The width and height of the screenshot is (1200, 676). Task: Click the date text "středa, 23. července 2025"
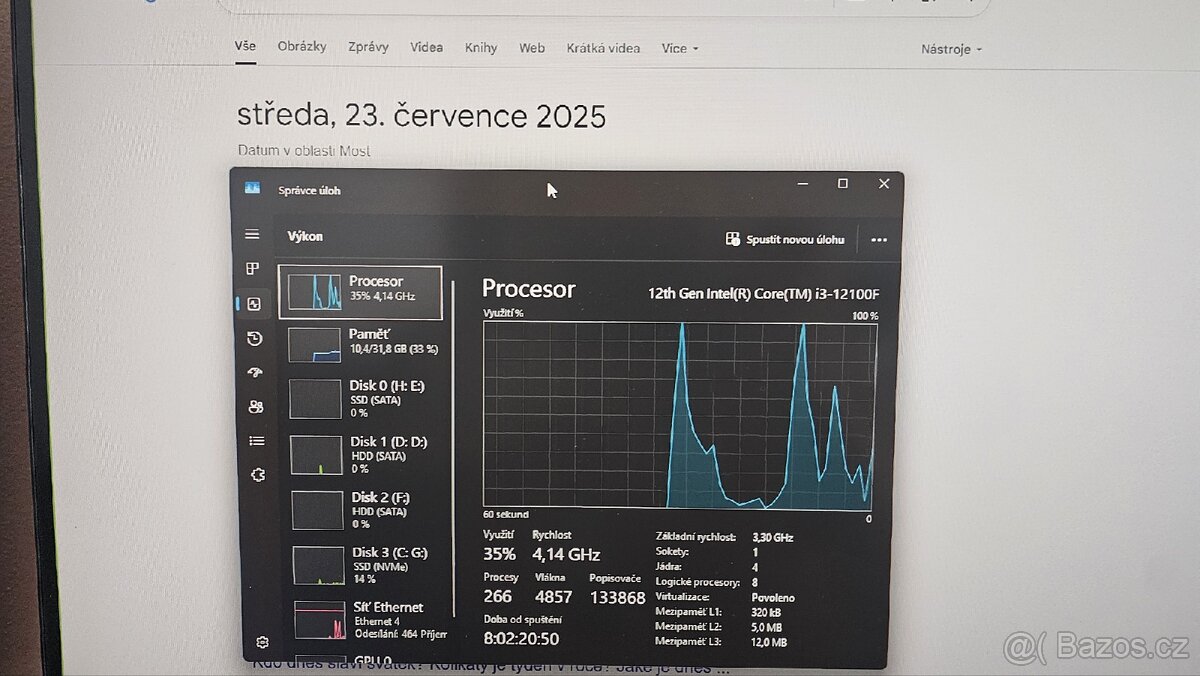click(x=421, y=116)
